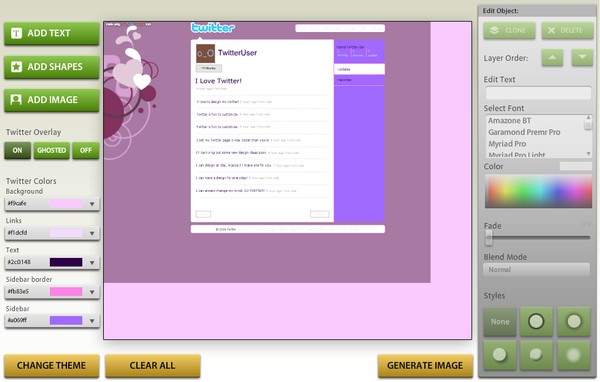Click the Edit Text input field
Image resolution: width=600 pixels, height=382 pixels.
pos(538,93)
